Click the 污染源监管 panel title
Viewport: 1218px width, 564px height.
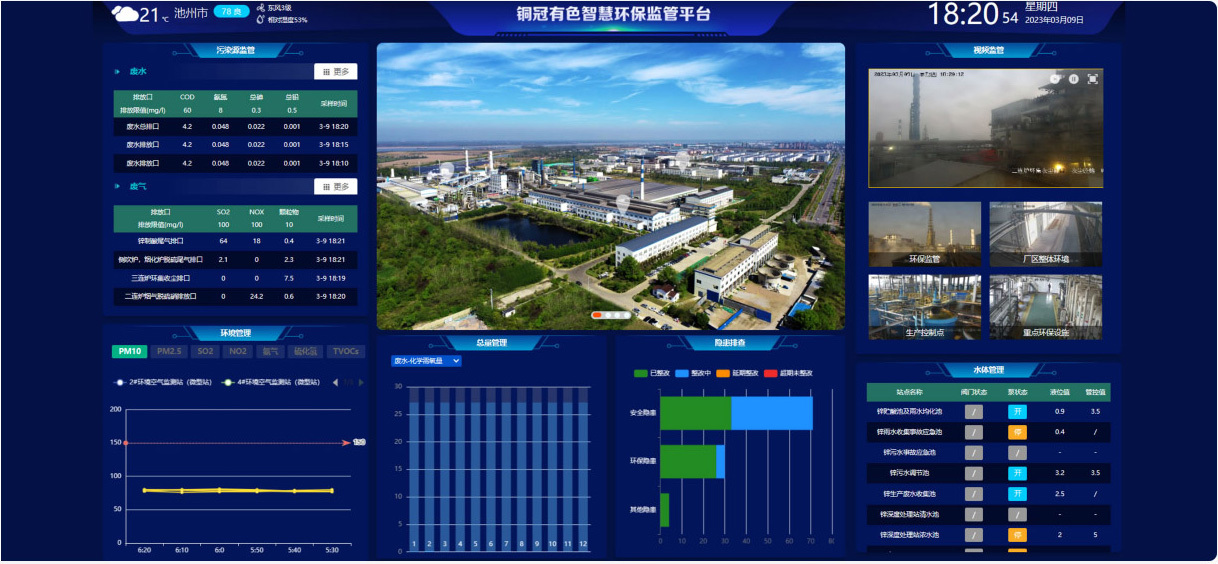236,50
